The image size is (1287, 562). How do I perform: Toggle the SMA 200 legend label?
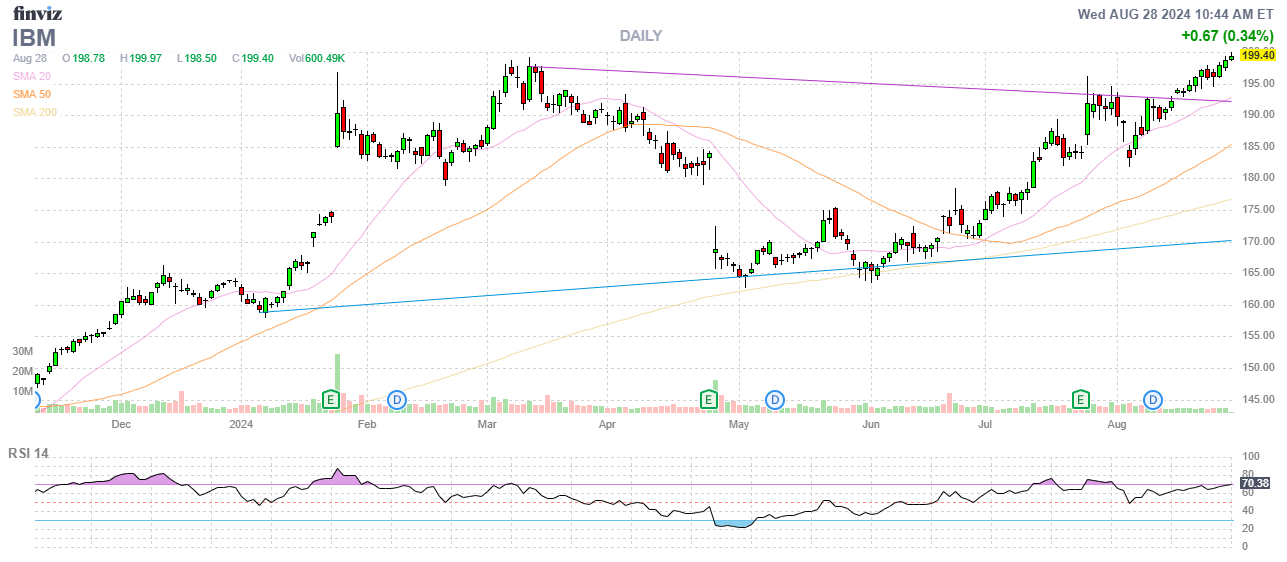pyautogui.click(x=35, y=112)
